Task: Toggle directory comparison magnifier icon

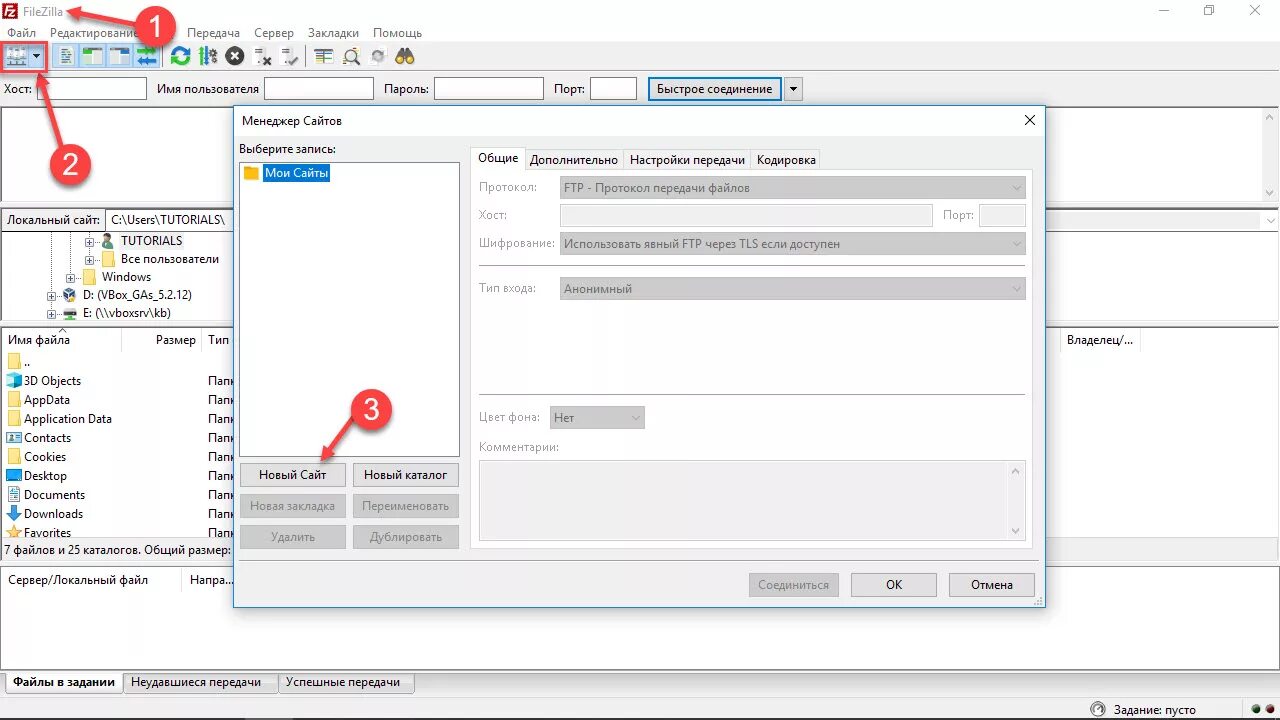Action: [351, 57]
